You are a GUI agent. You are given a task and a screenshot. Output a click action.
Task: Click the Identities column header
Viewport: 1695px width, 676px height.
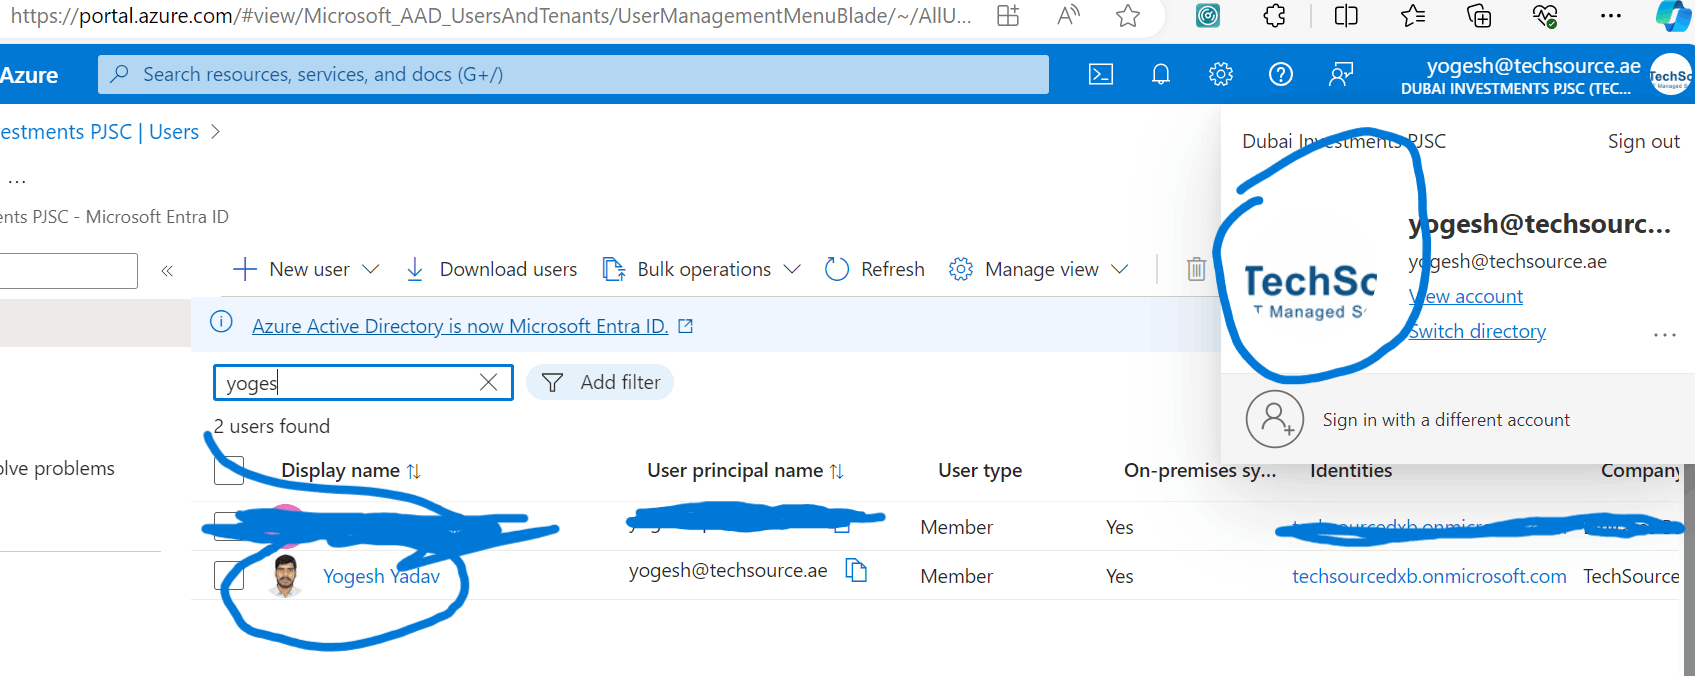pyautogui.click(x=1351, y=471)
